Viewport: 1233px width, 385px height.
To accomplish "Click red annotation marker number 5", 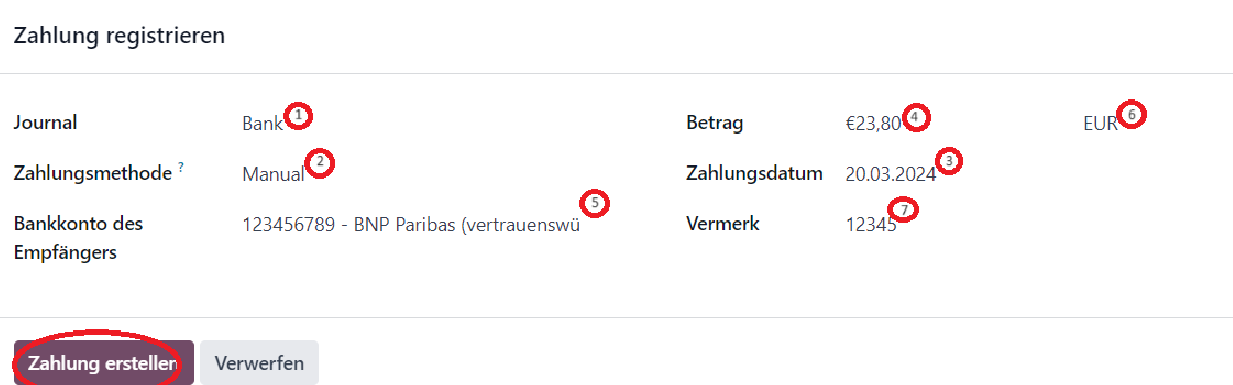I will [x=596, y=203].
